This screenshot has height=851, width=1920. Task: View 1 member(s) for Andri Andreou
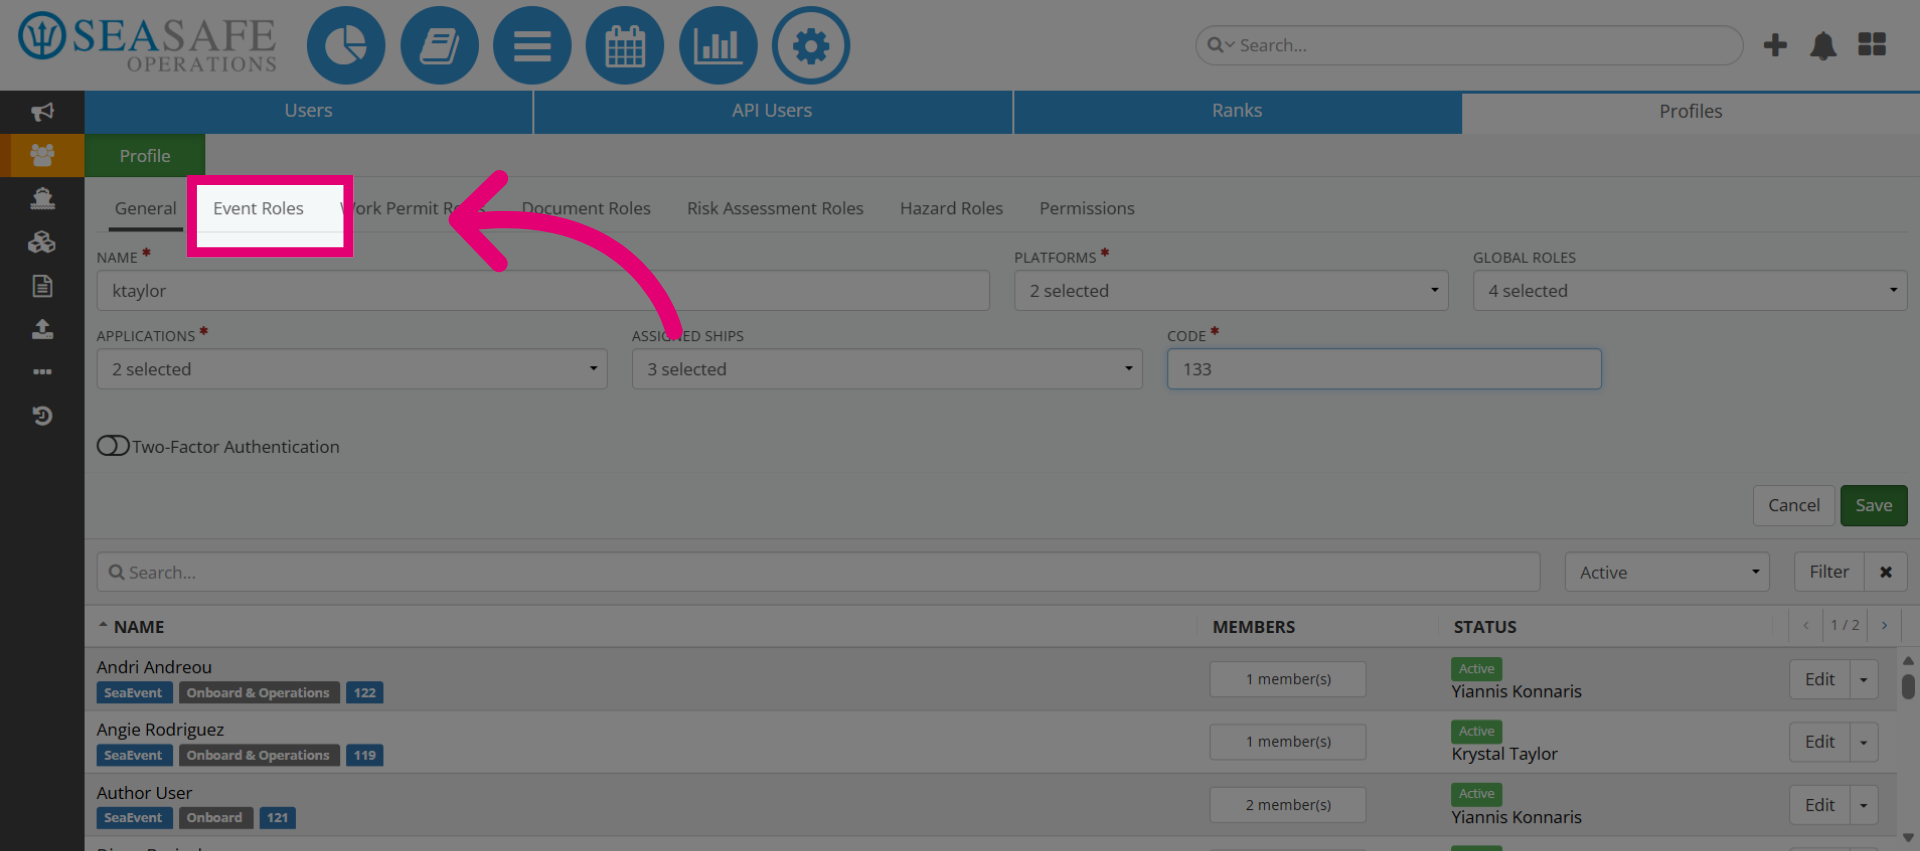coord(1288,679)
